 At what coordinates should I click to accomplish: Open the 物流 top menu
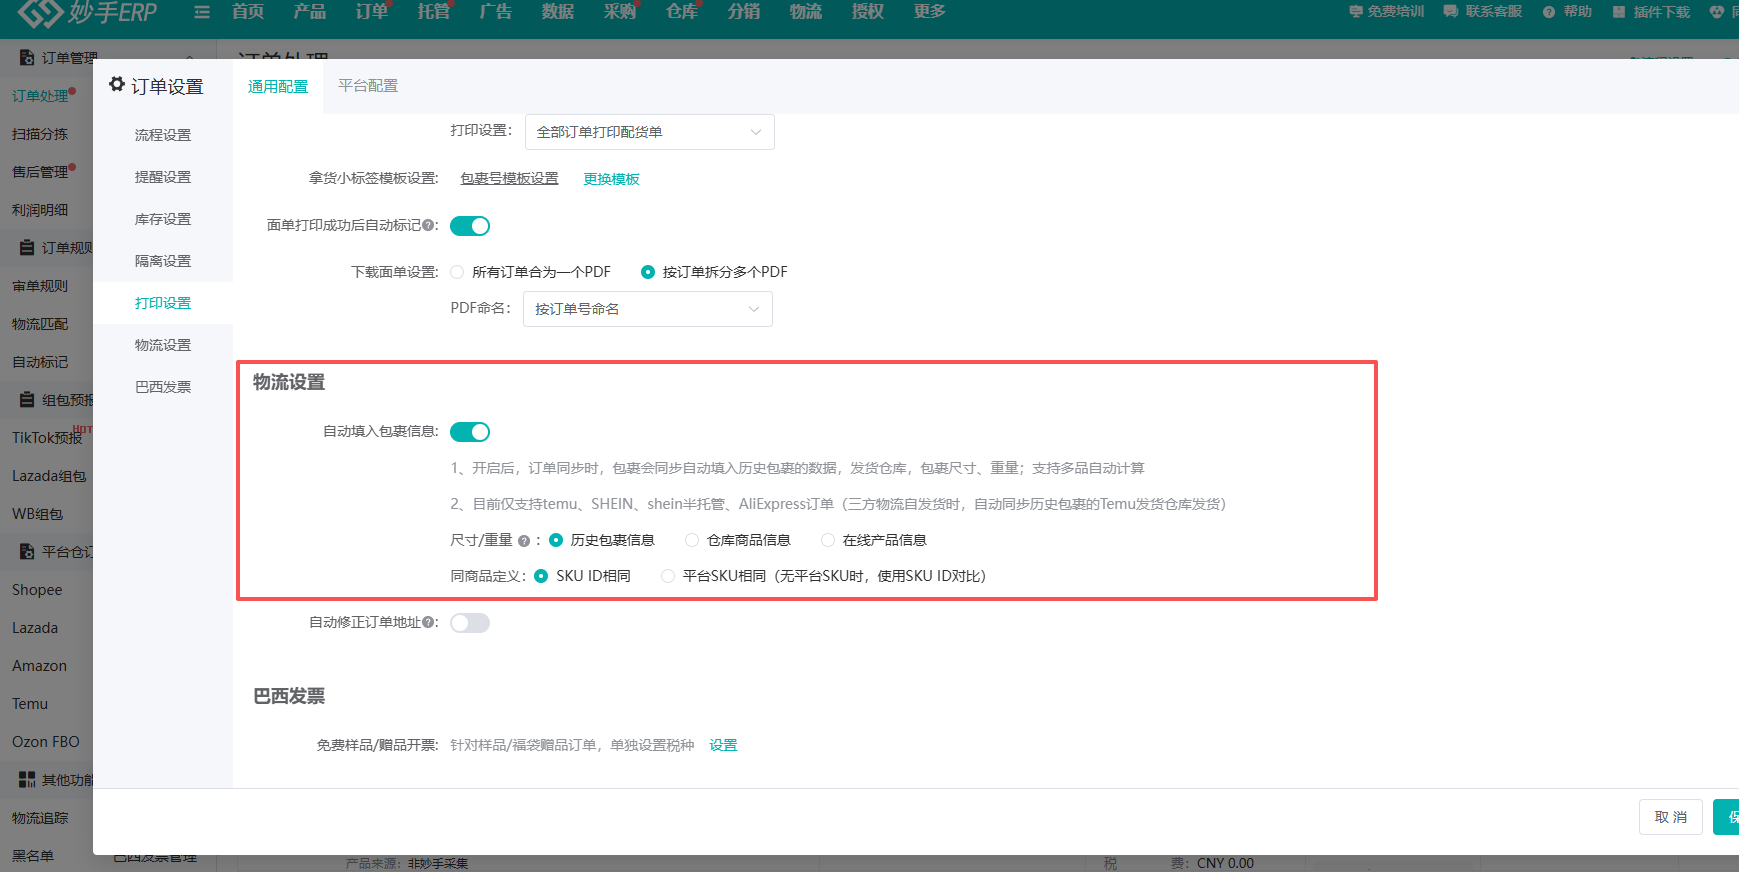click(806, 12)
